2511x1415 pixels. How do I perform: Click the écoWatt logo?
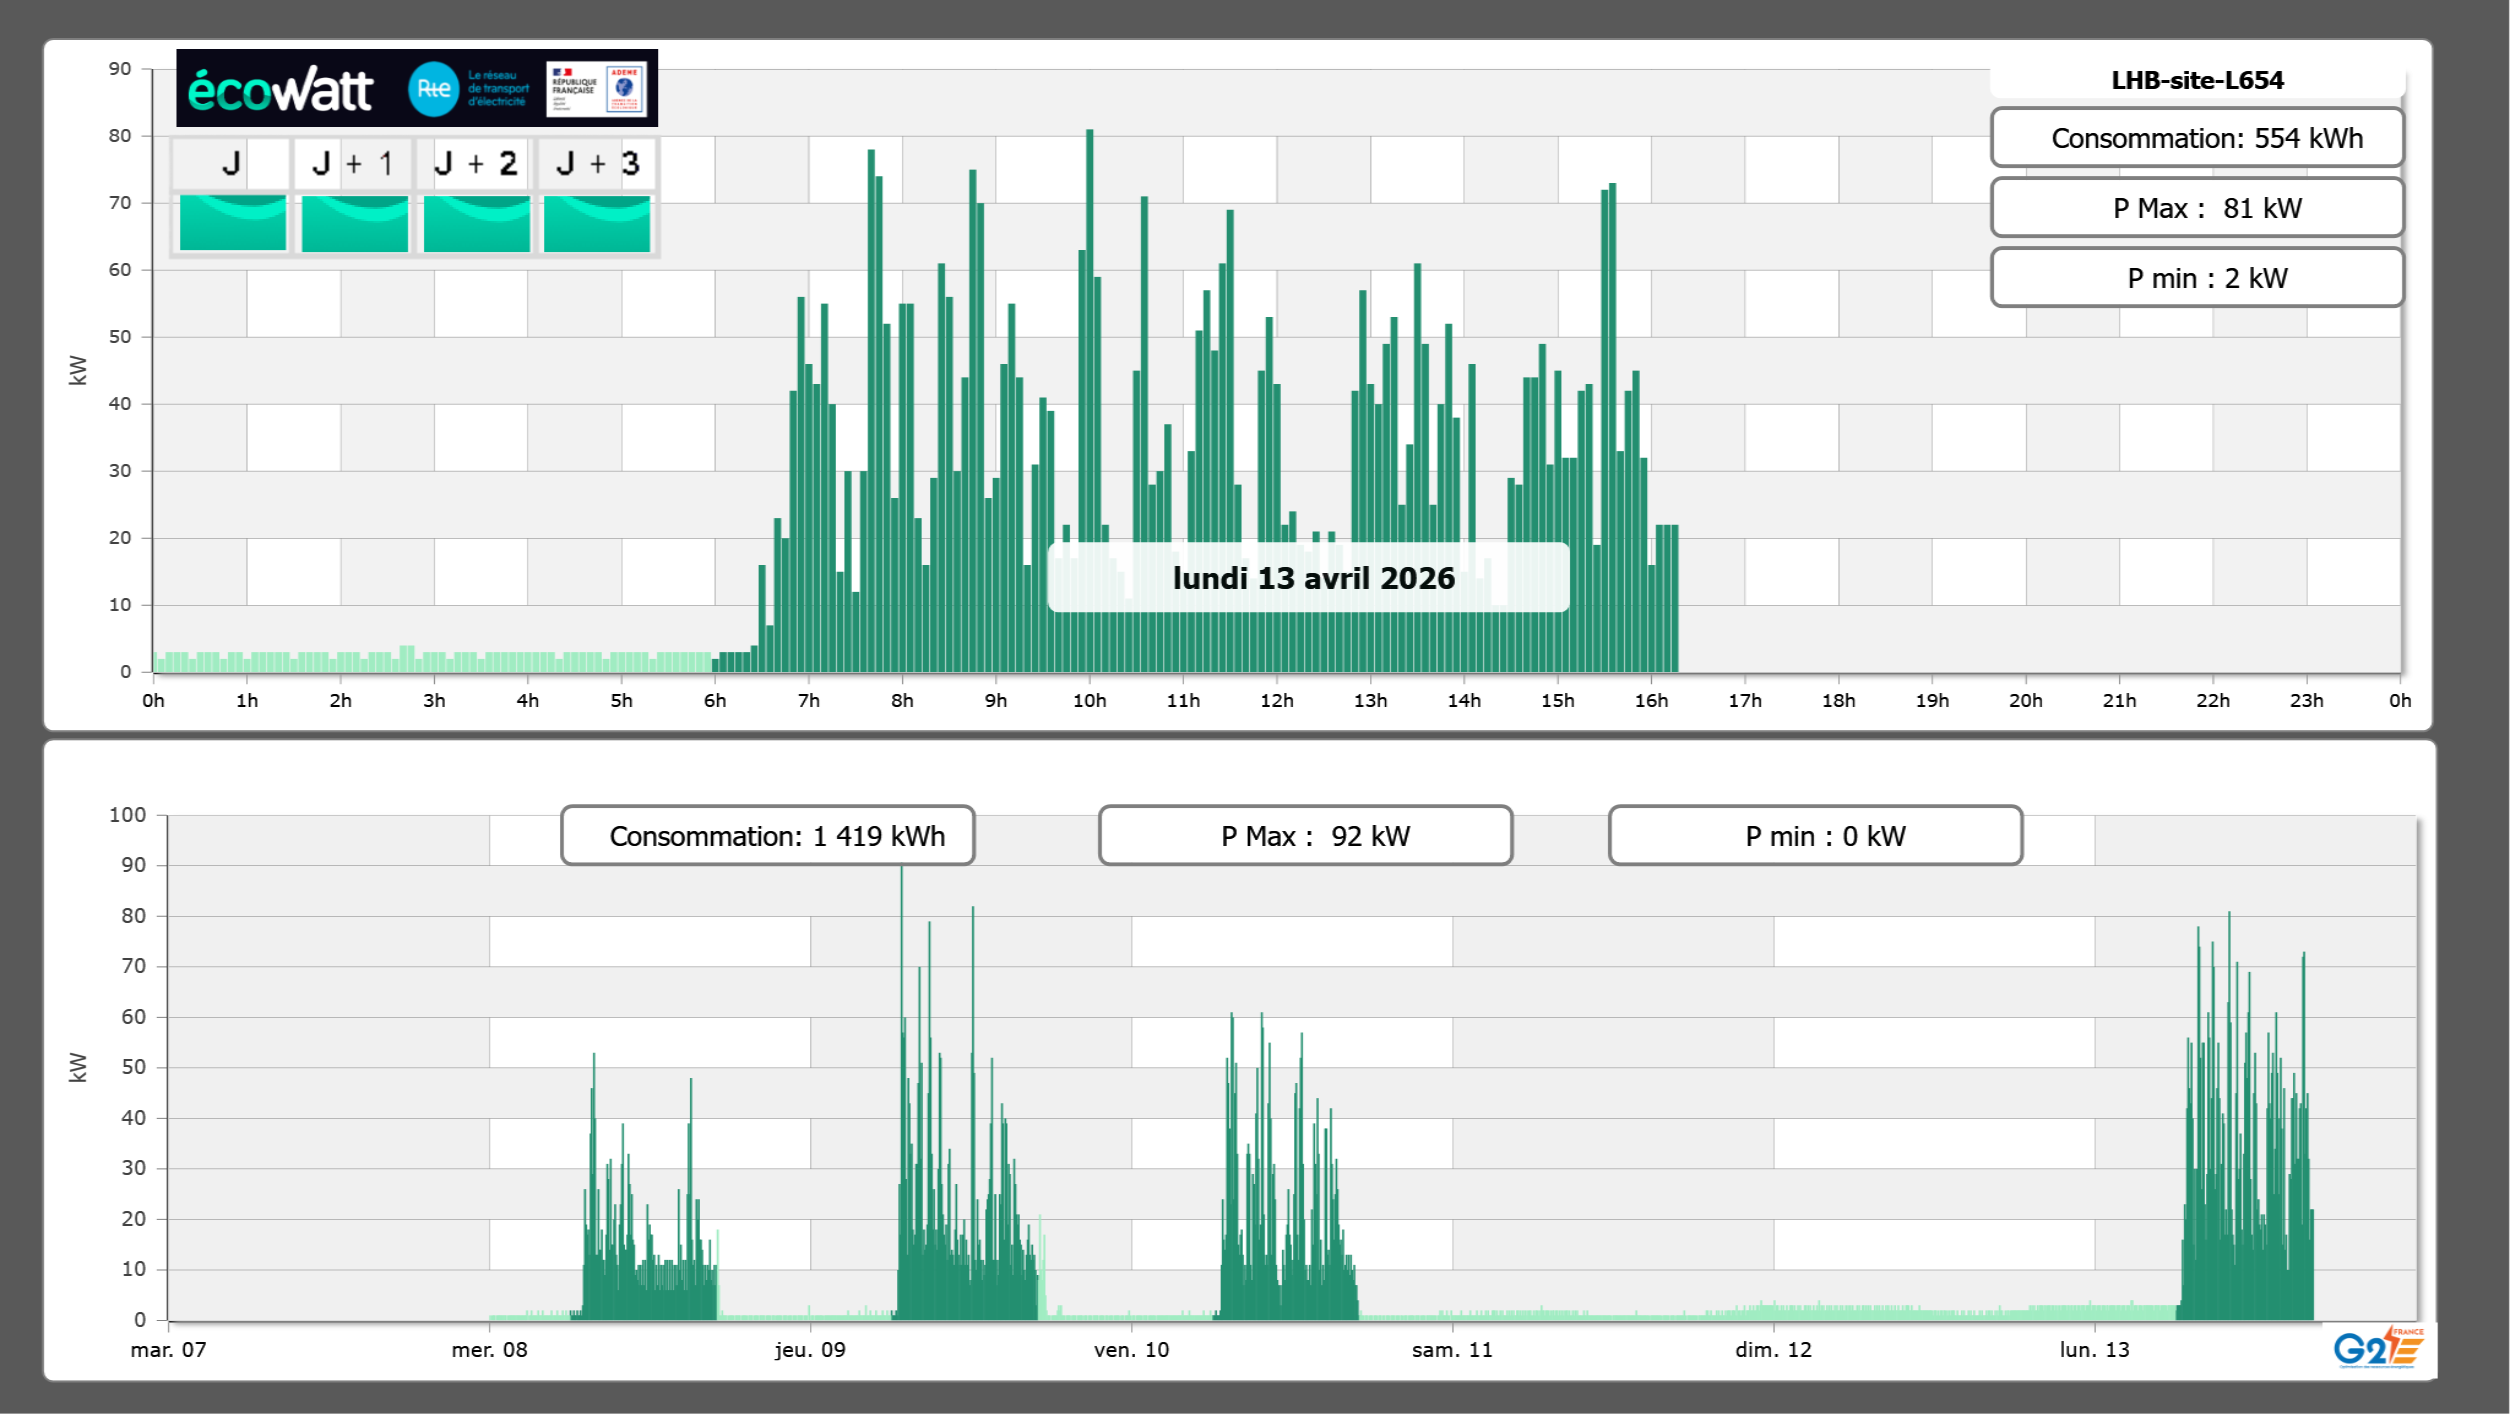pos(281,90)
